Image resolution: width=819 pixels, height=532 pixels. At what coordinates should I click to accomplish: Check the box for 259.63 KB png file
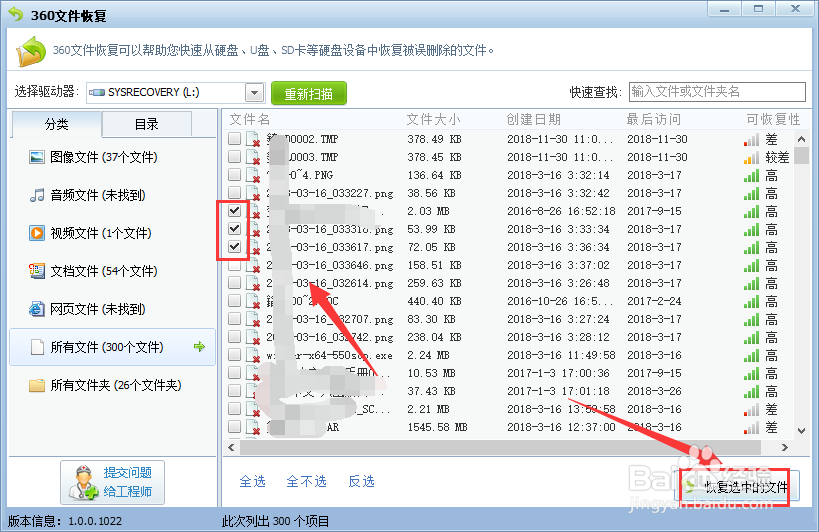coord(235,282)
